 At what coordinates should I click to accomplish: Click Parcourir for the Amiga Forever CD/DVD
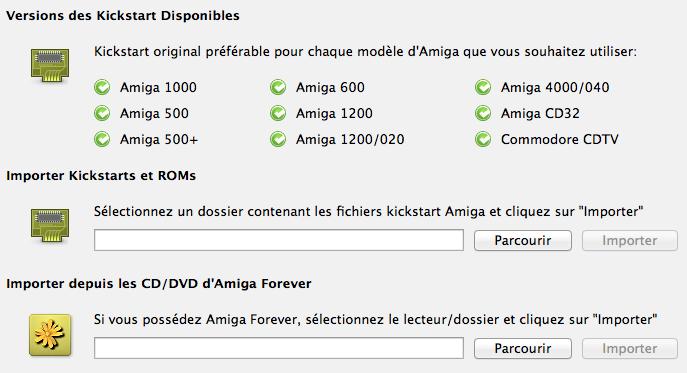(523, 348)
